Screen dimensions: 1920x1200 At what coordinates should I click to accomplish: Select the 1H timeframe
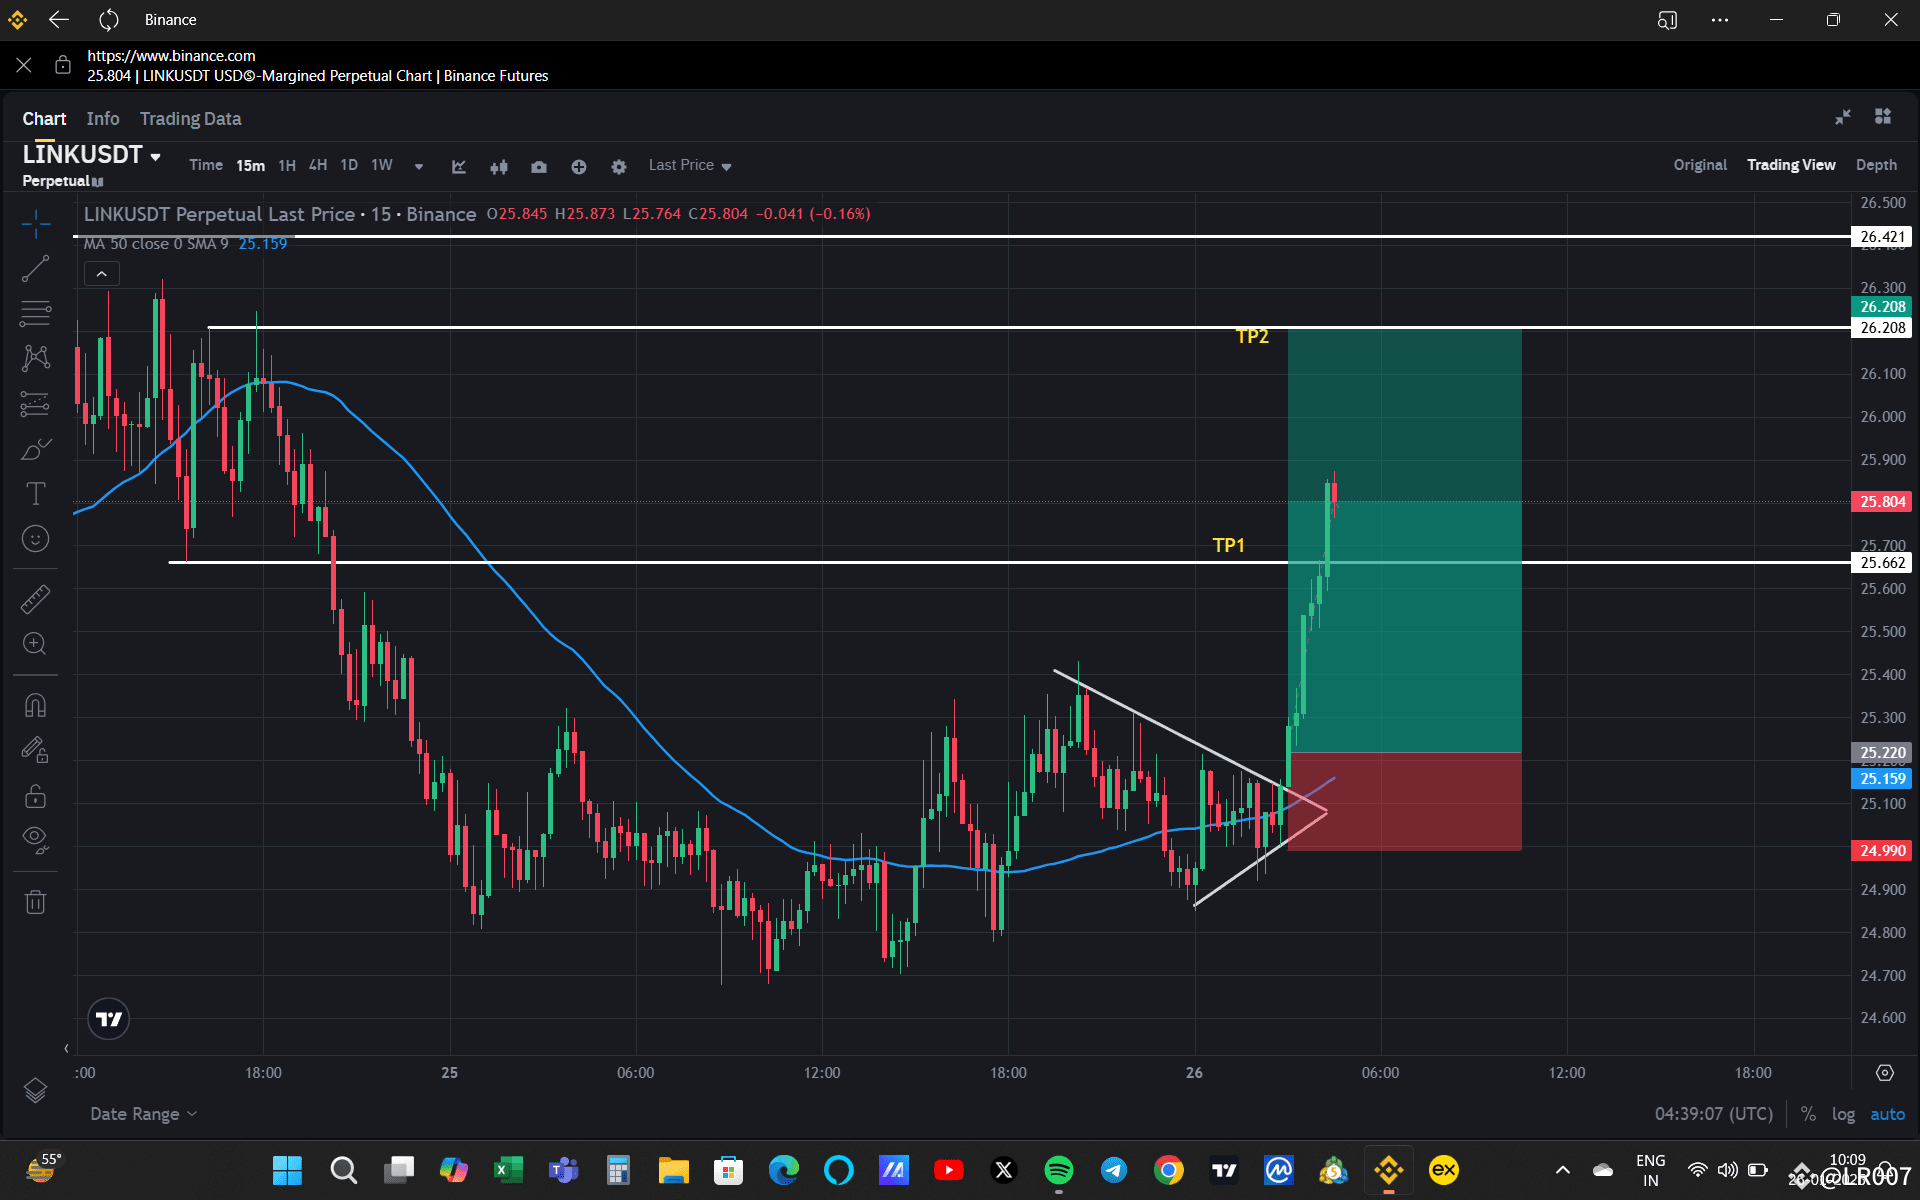(x=287, y=165)
